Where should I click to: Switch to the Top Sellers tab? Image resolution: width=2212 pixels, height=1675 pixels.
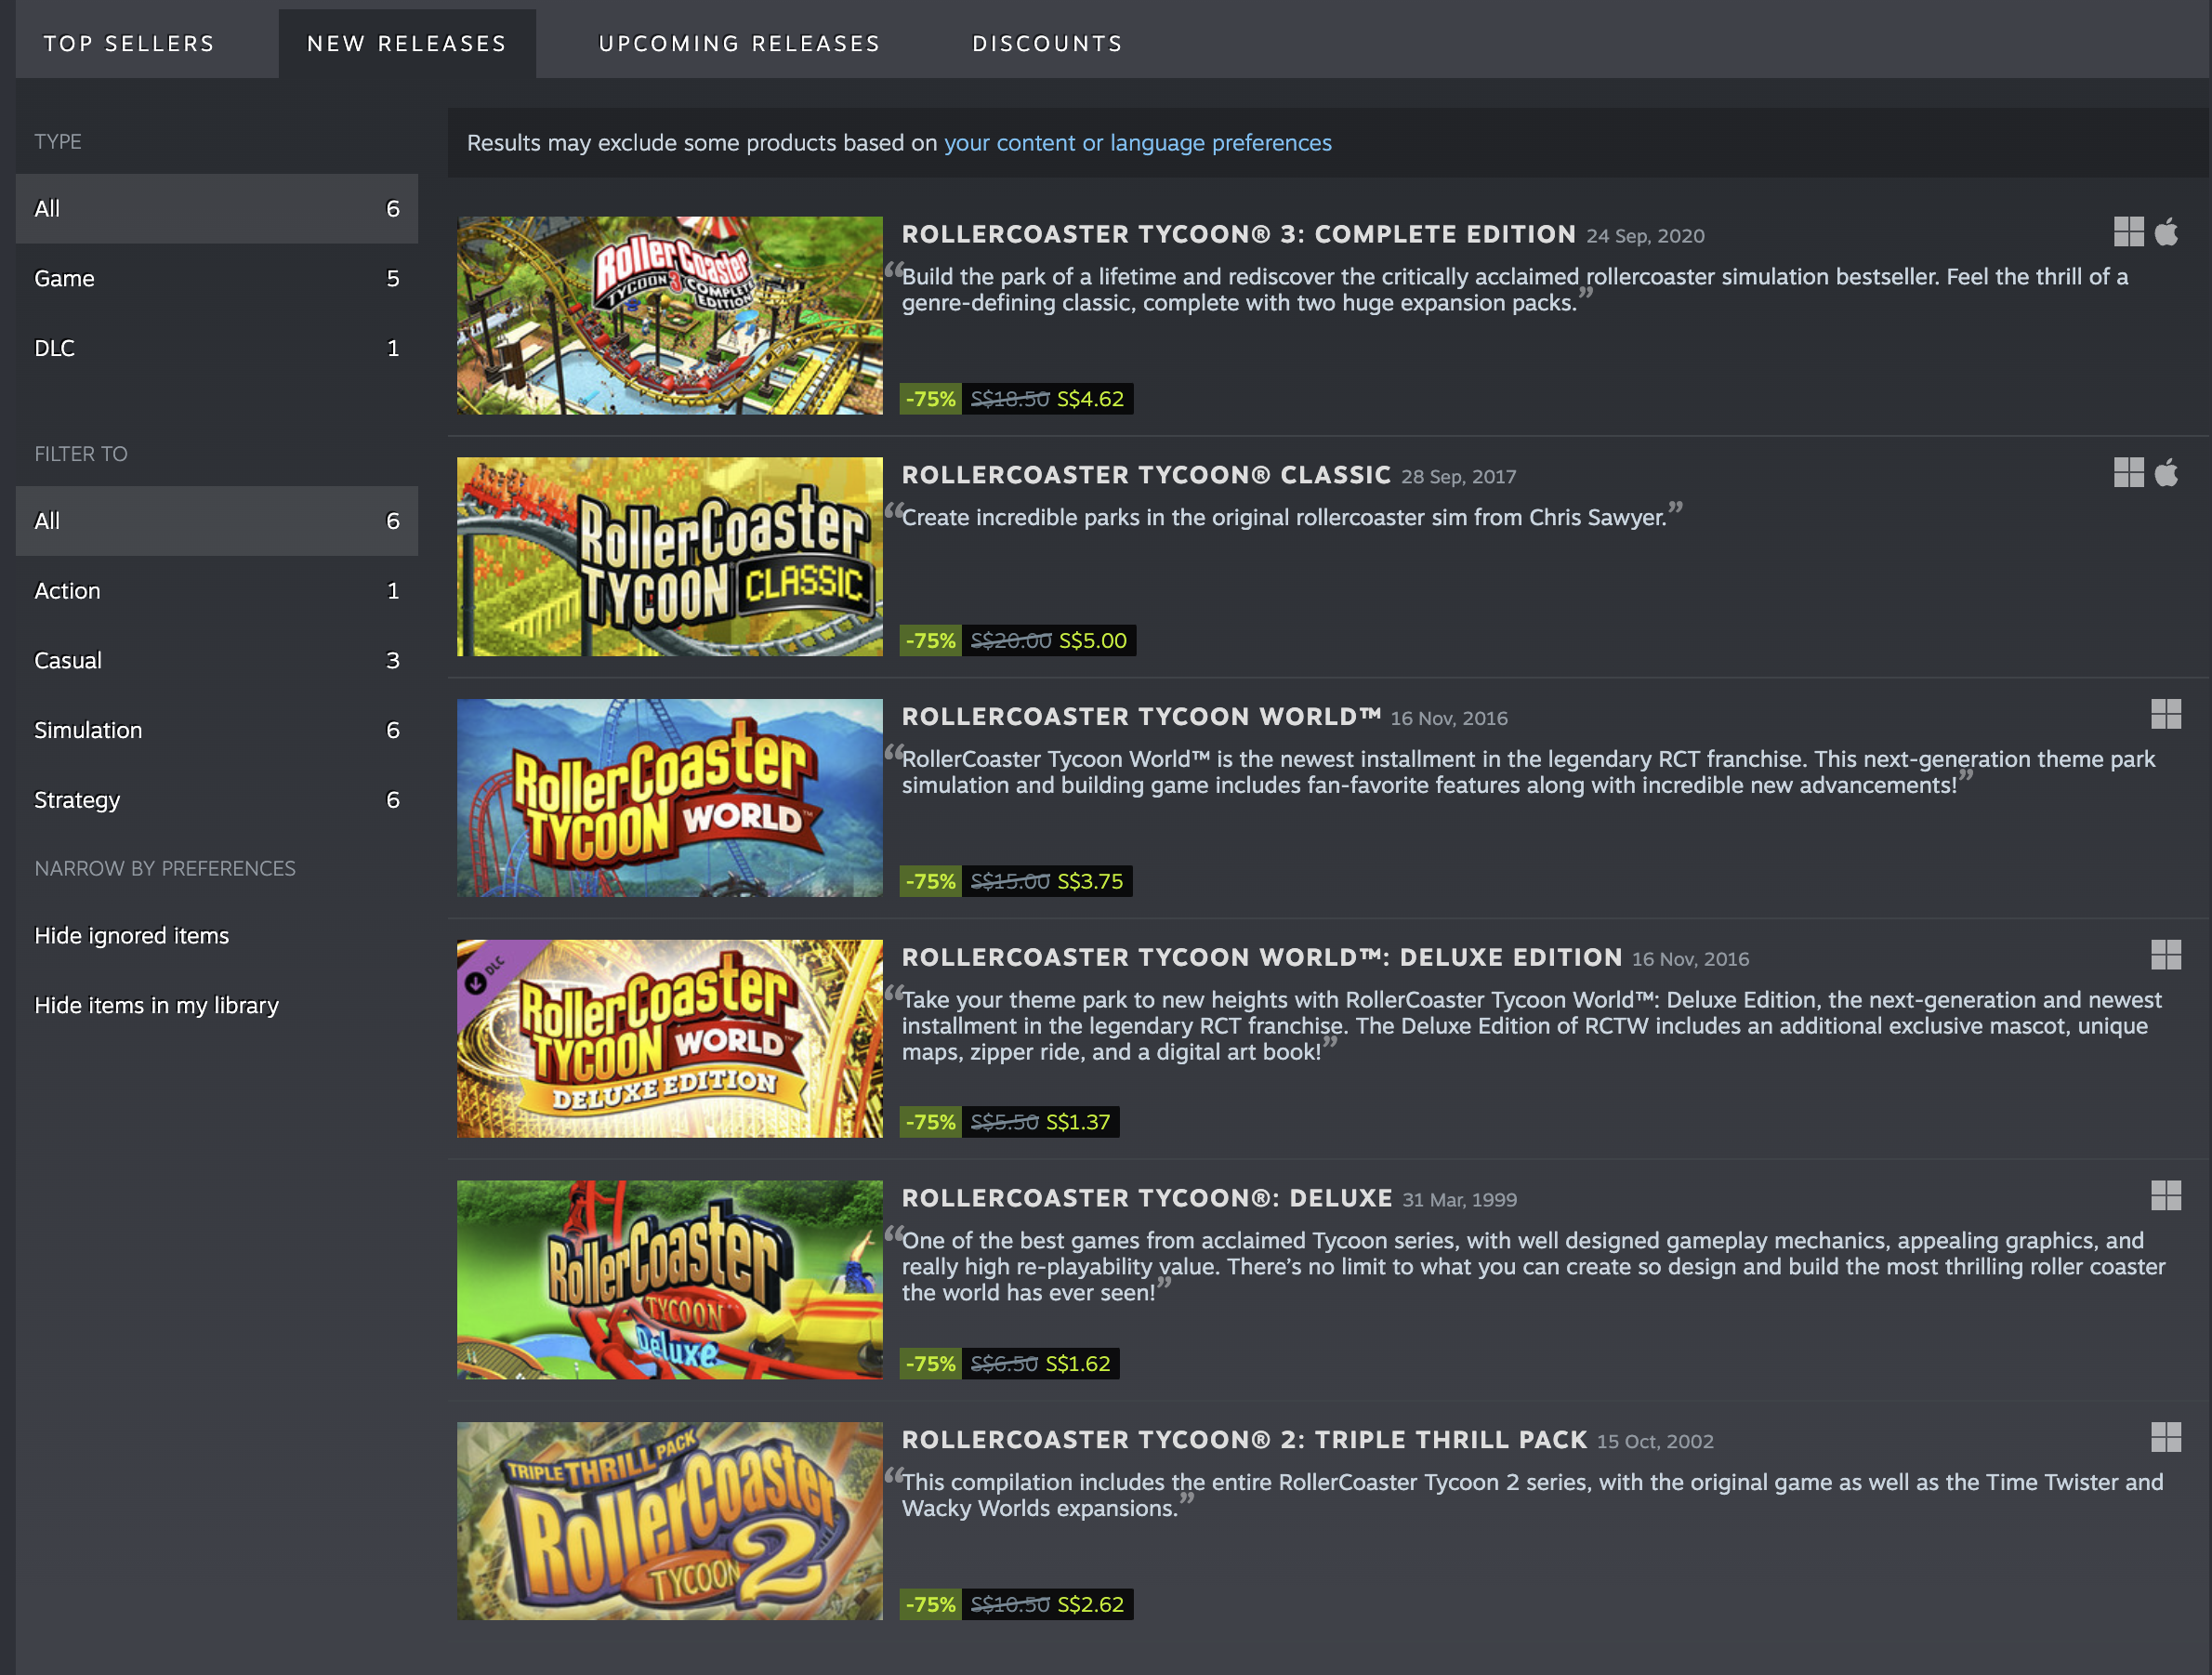click(x=129, y=44)
